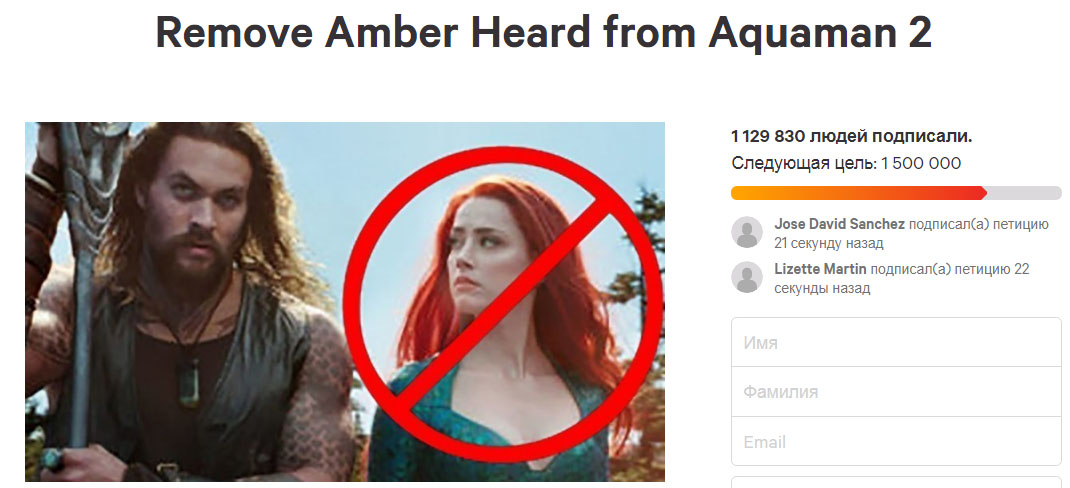
Task: Click the 'Следующая цель' label
Action: click(x=804, y=164)
